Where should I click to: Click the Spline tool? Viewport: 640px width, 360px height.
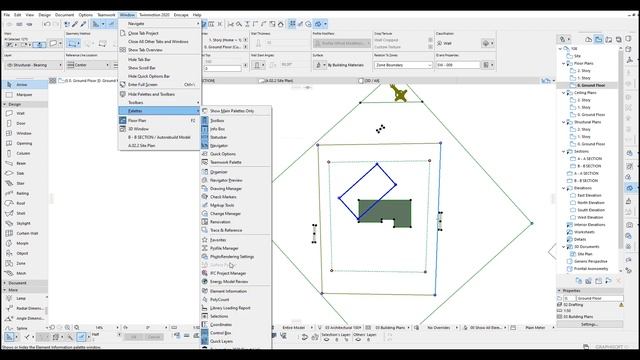(24, 328)
